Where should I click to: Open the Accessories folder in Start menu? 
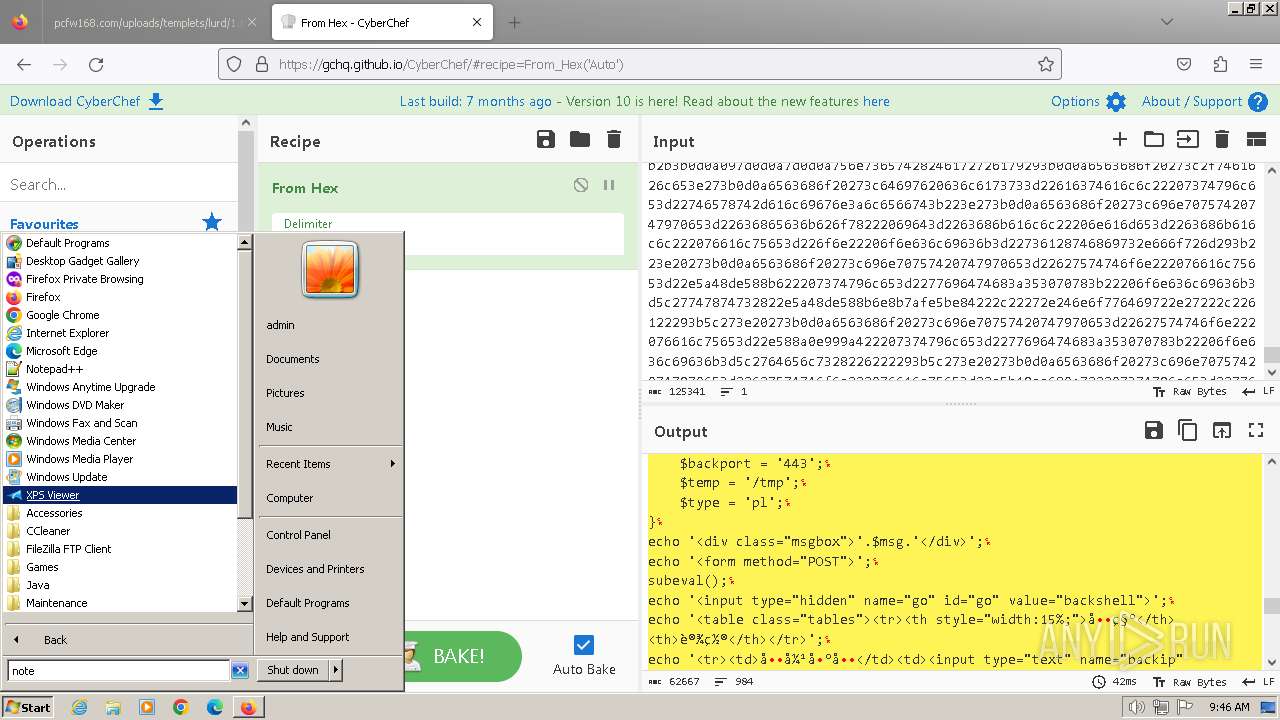coord(121,513)
